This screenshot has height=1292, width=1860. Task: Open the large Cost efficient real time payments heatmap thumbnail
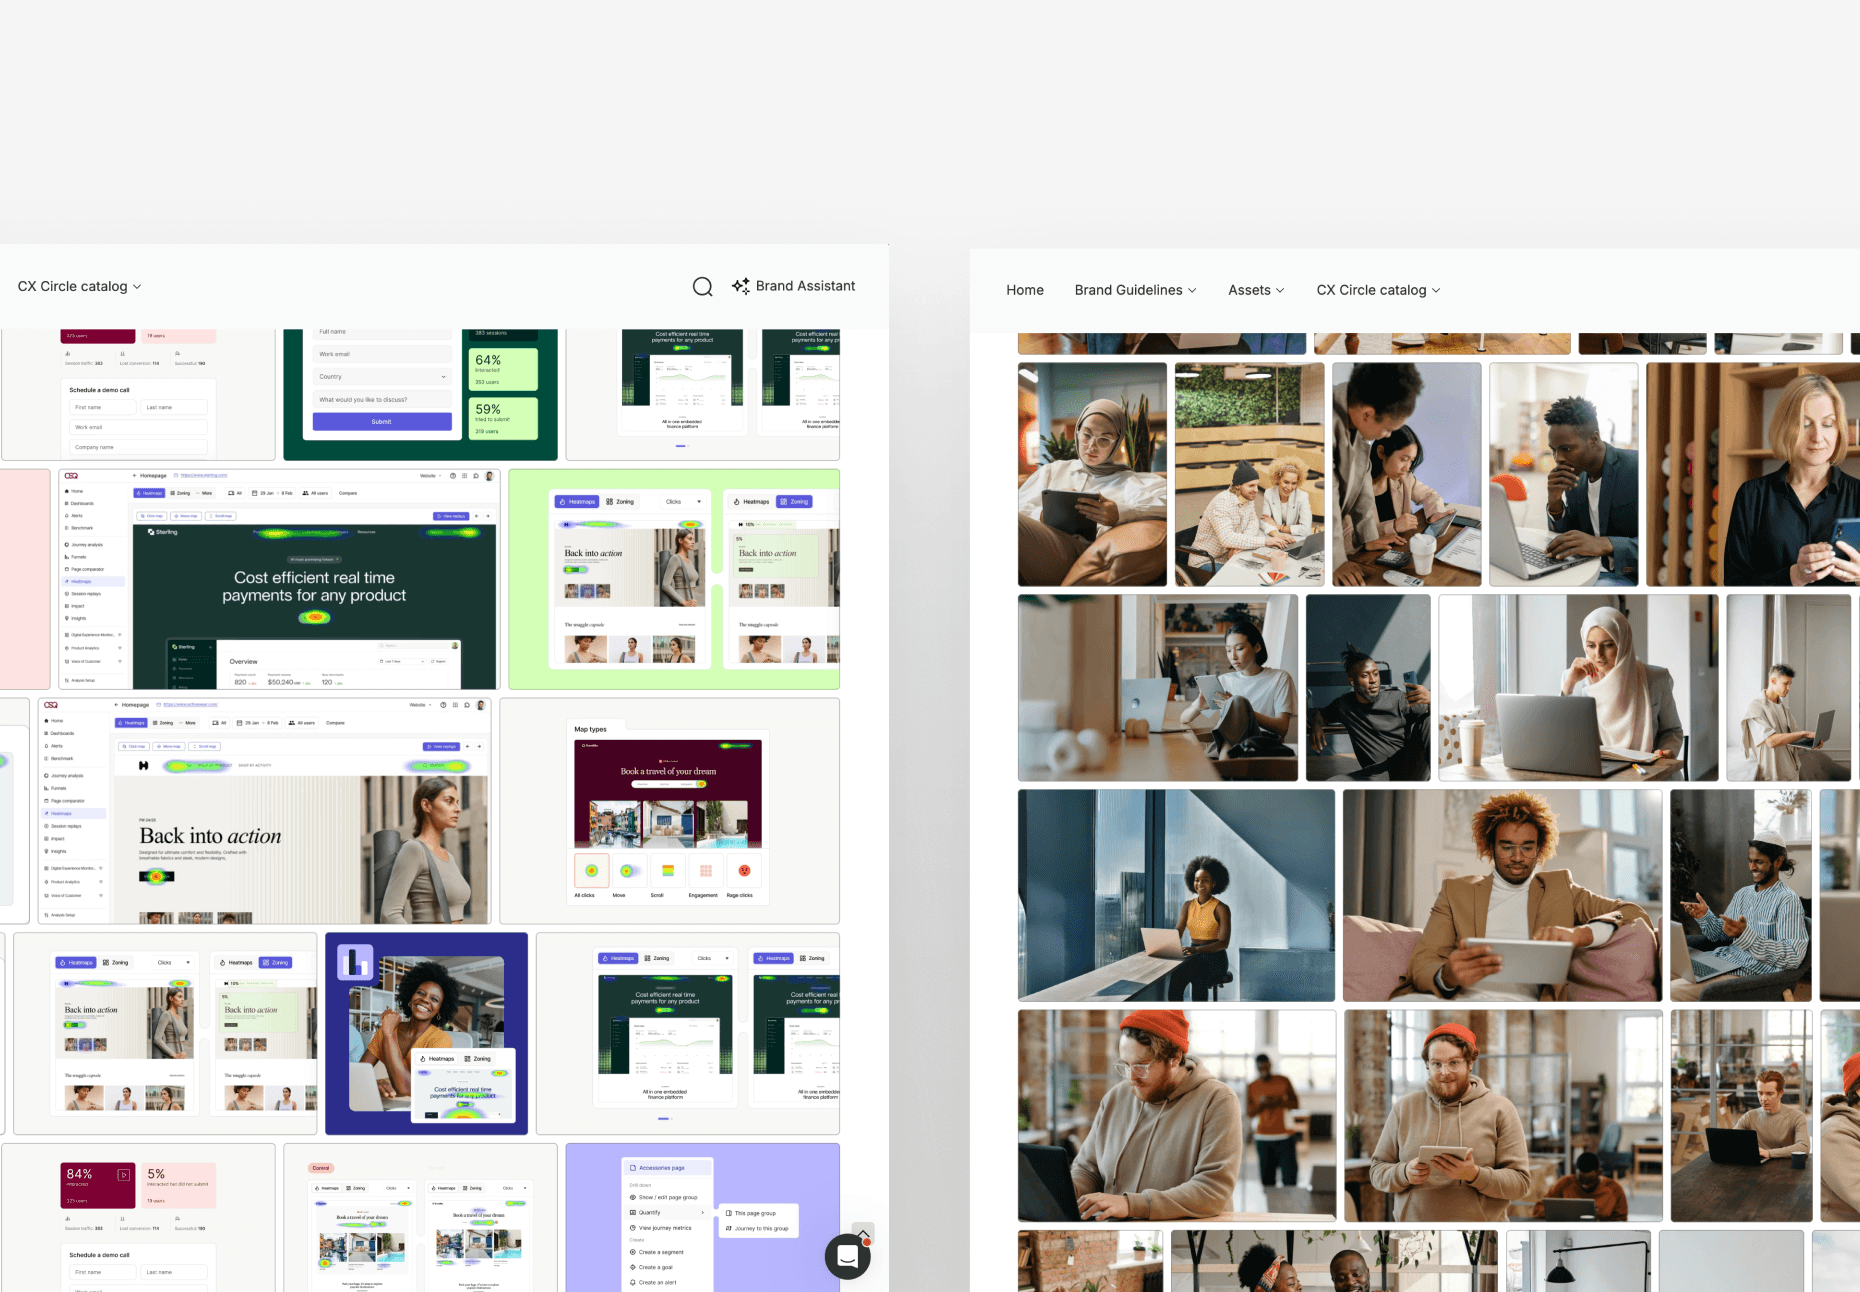279,579
